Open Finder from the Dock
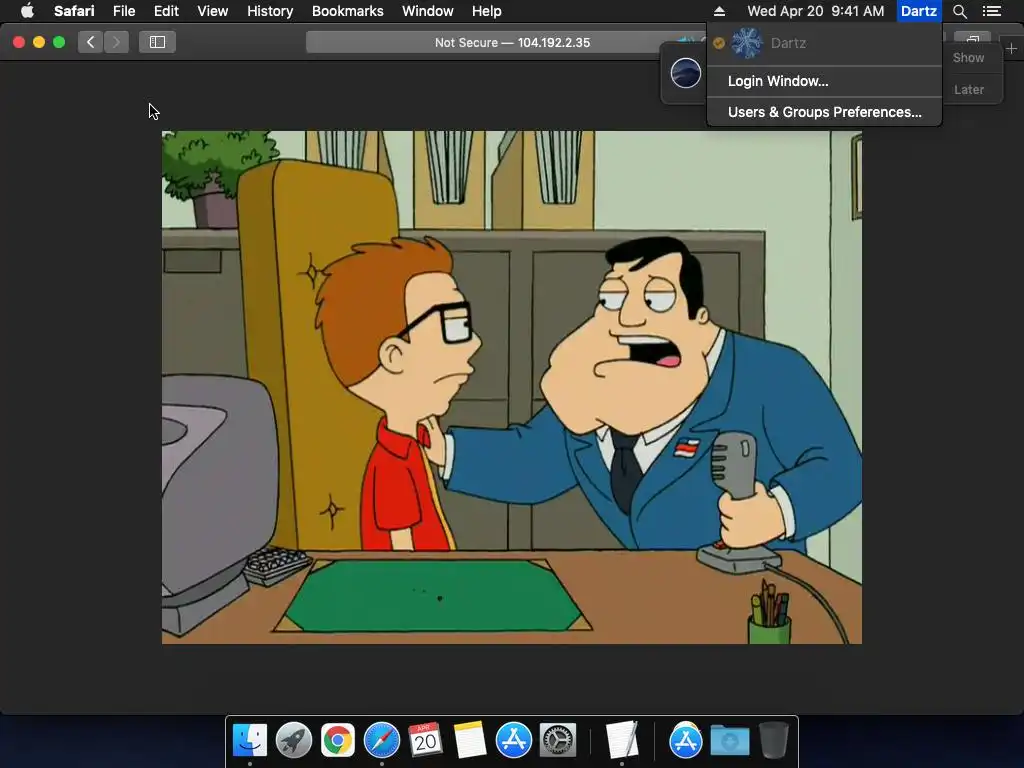The image size is (1024, 768). tap(250, 740)
